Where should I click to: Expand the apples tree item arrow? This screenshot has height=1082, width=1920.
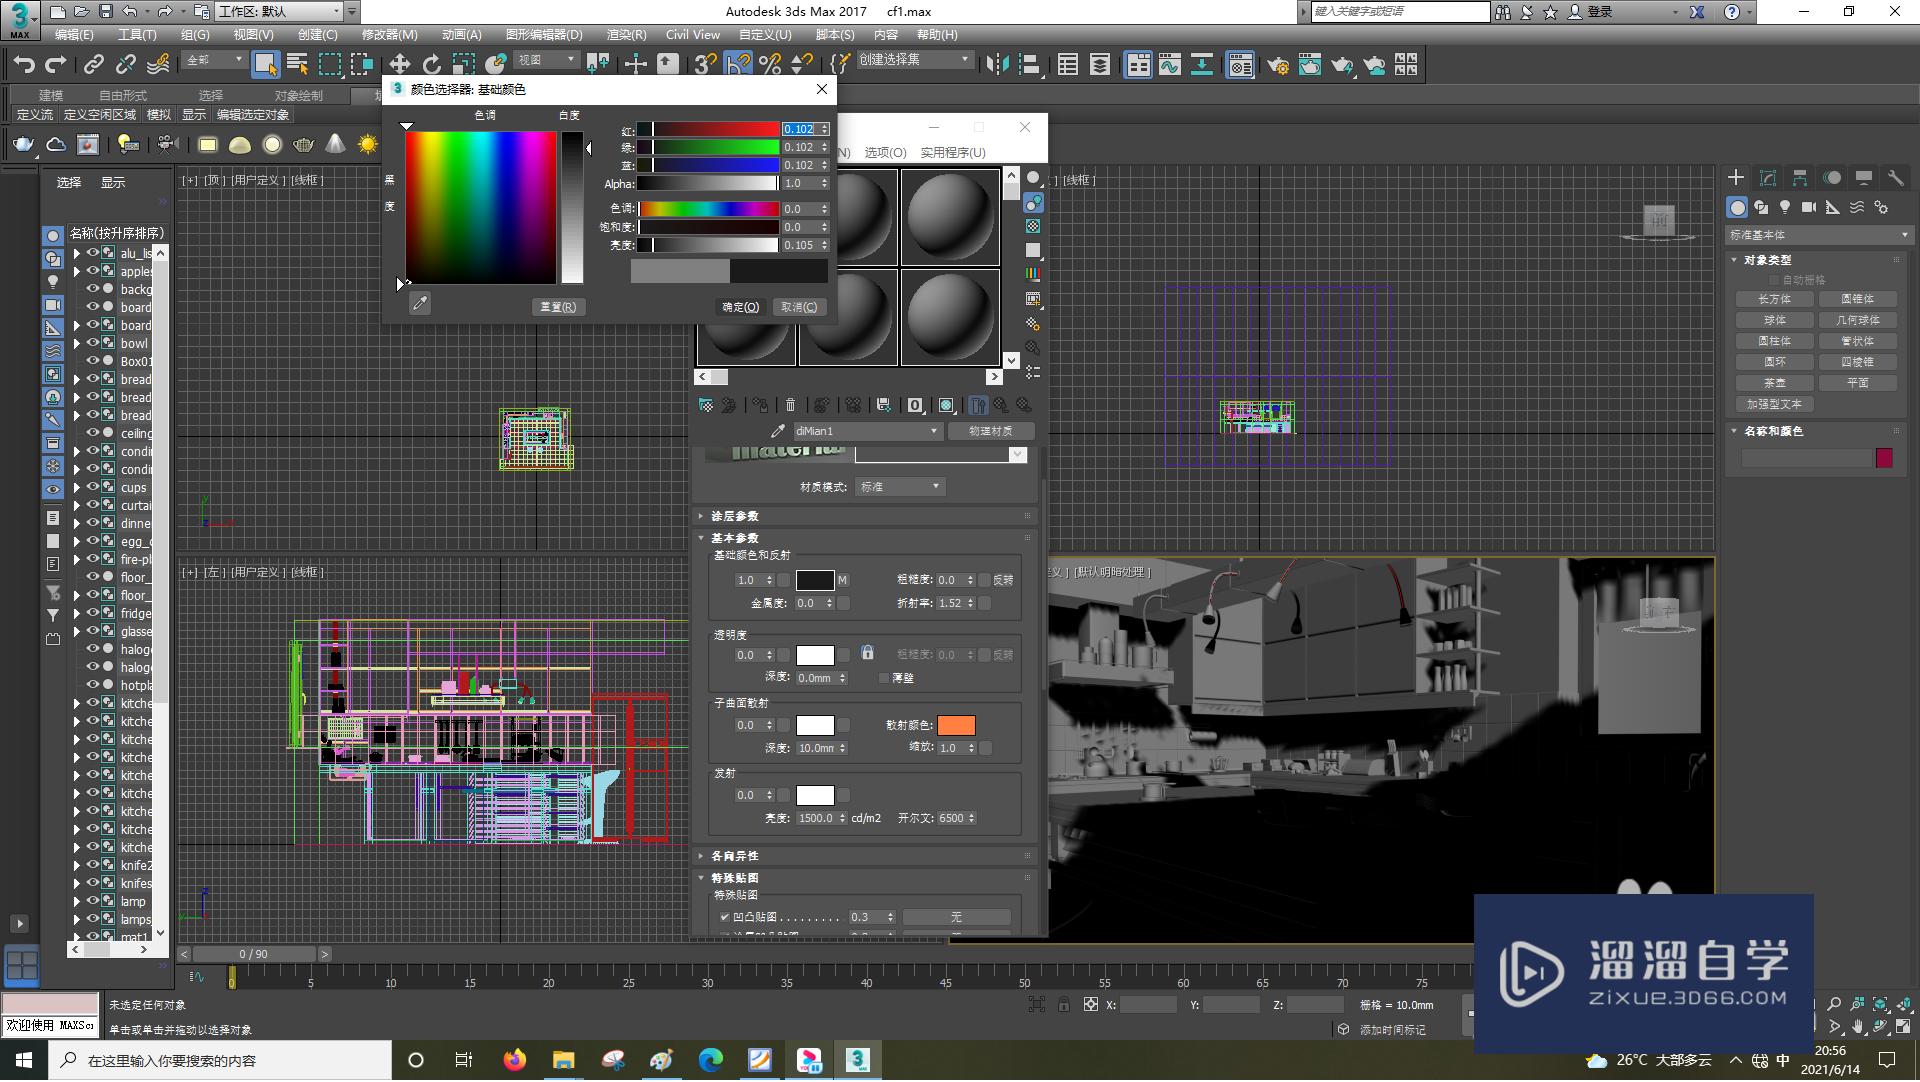pyautogui.click(x=76, y=272)
